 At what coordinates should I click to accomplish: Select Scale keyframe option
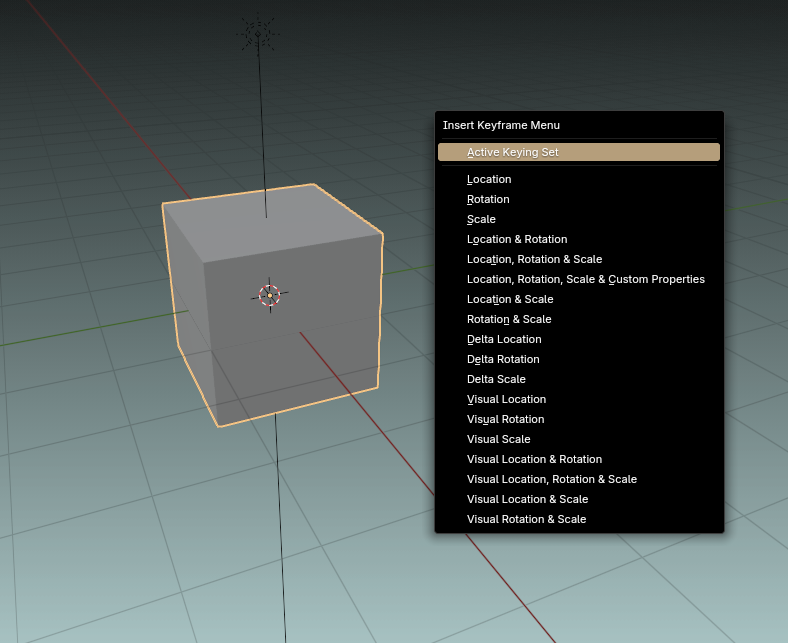click(x=578, y=220)
